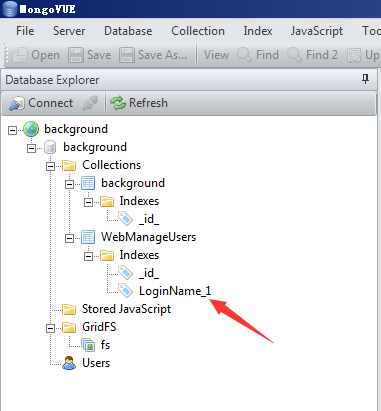Click the Users person icon
Viewport: 381px width, 411px height.
point(69,363)
